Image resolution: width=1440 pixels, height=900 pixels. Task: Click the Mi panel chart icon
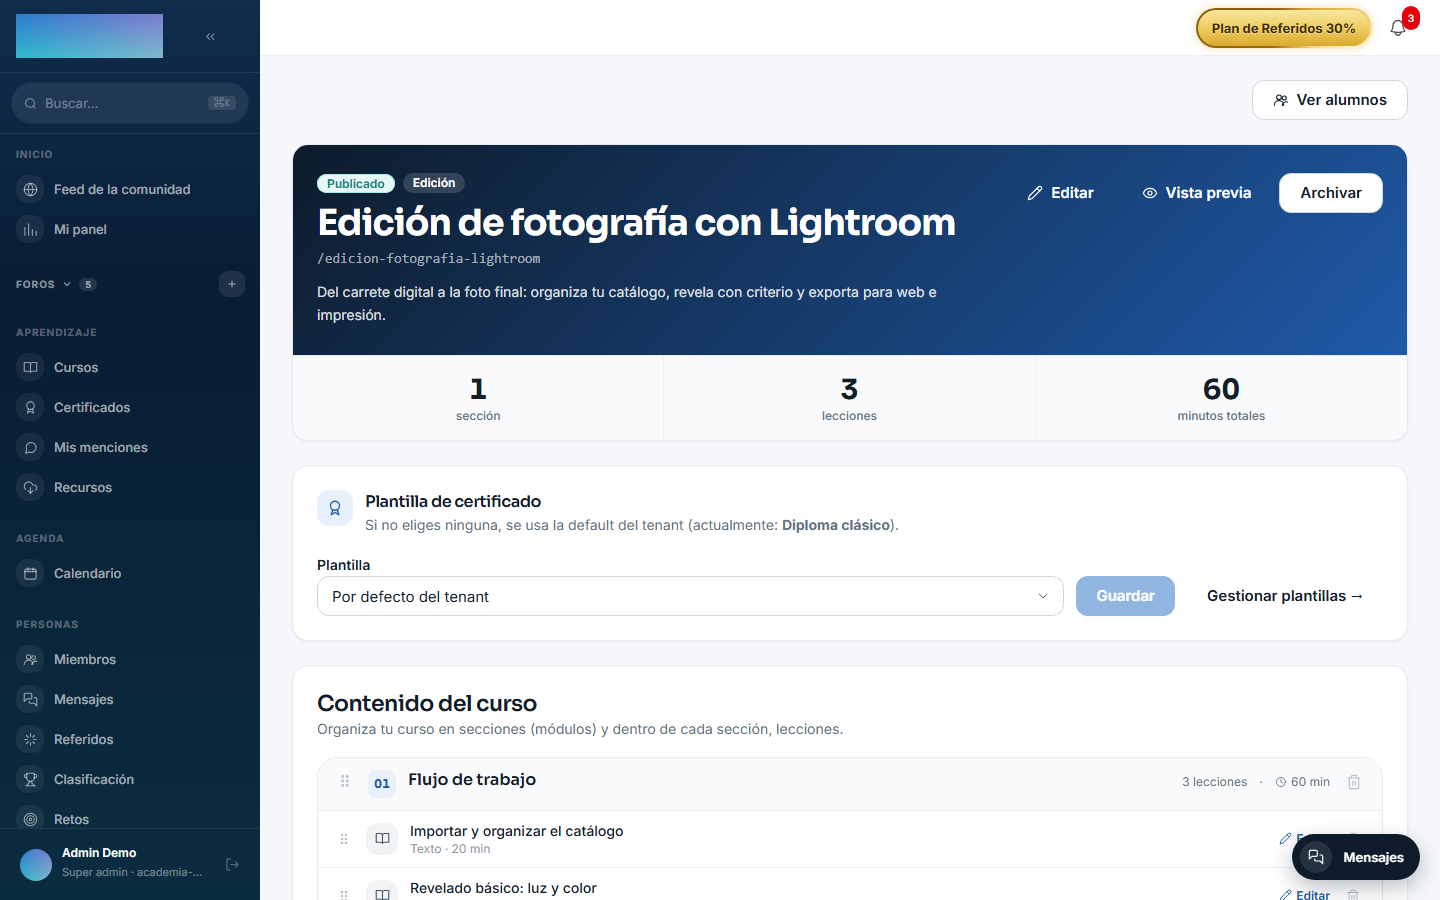pos(31,229)
